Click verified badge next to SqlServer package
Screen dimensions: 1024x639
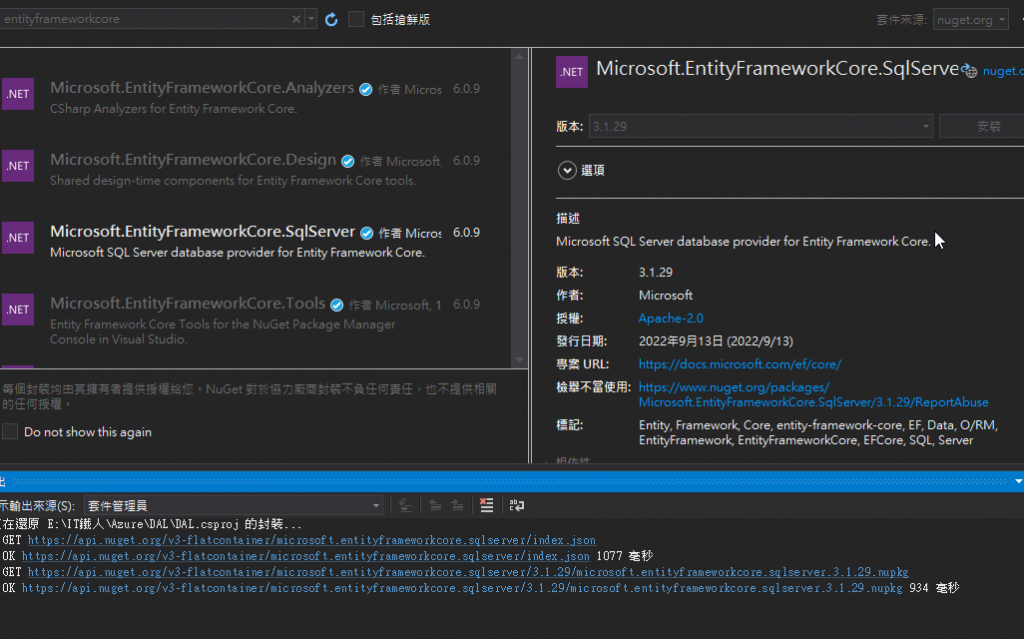pyautogui.click(x=367, y=233)
